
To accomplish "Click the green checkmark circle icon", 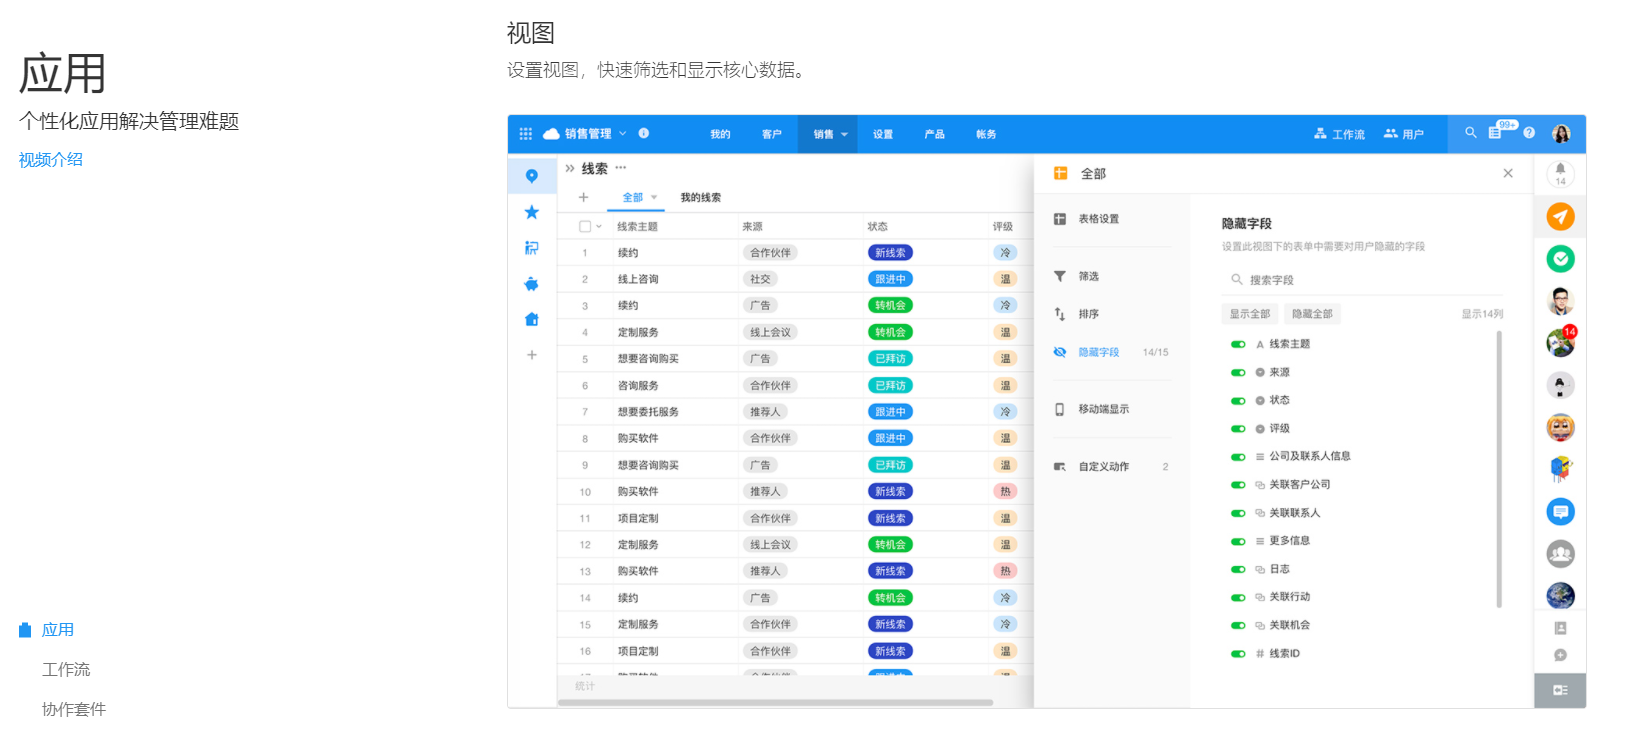I will 1561,259.
